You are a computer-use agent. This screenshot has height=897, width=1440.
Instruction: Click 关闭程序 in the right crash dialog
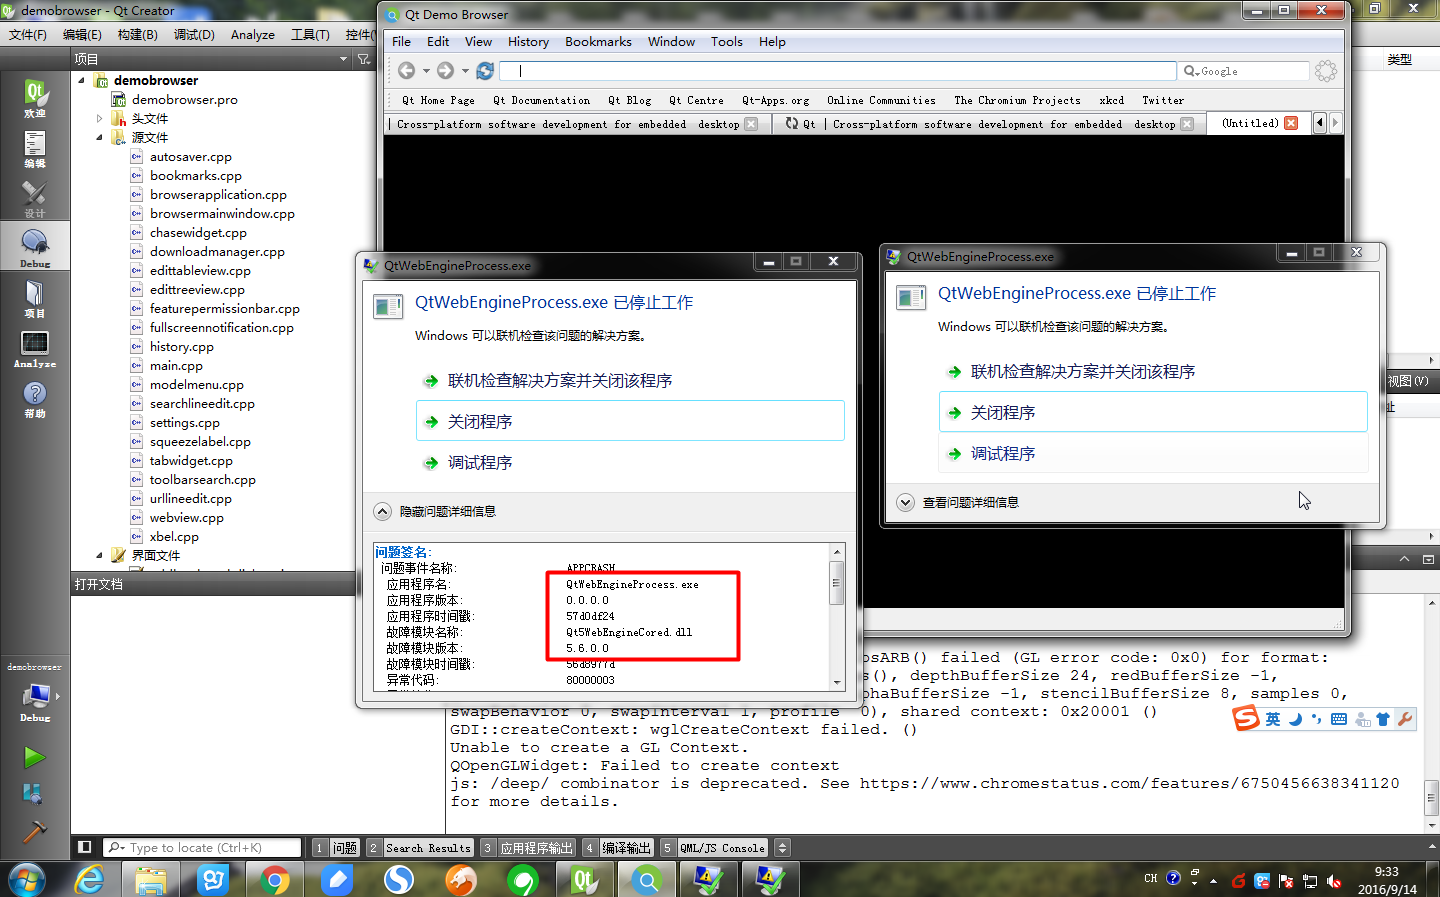[1153, 412]
